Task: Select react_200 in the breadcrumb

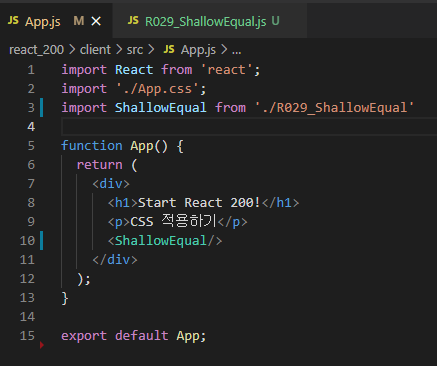Action: point(36,50)
